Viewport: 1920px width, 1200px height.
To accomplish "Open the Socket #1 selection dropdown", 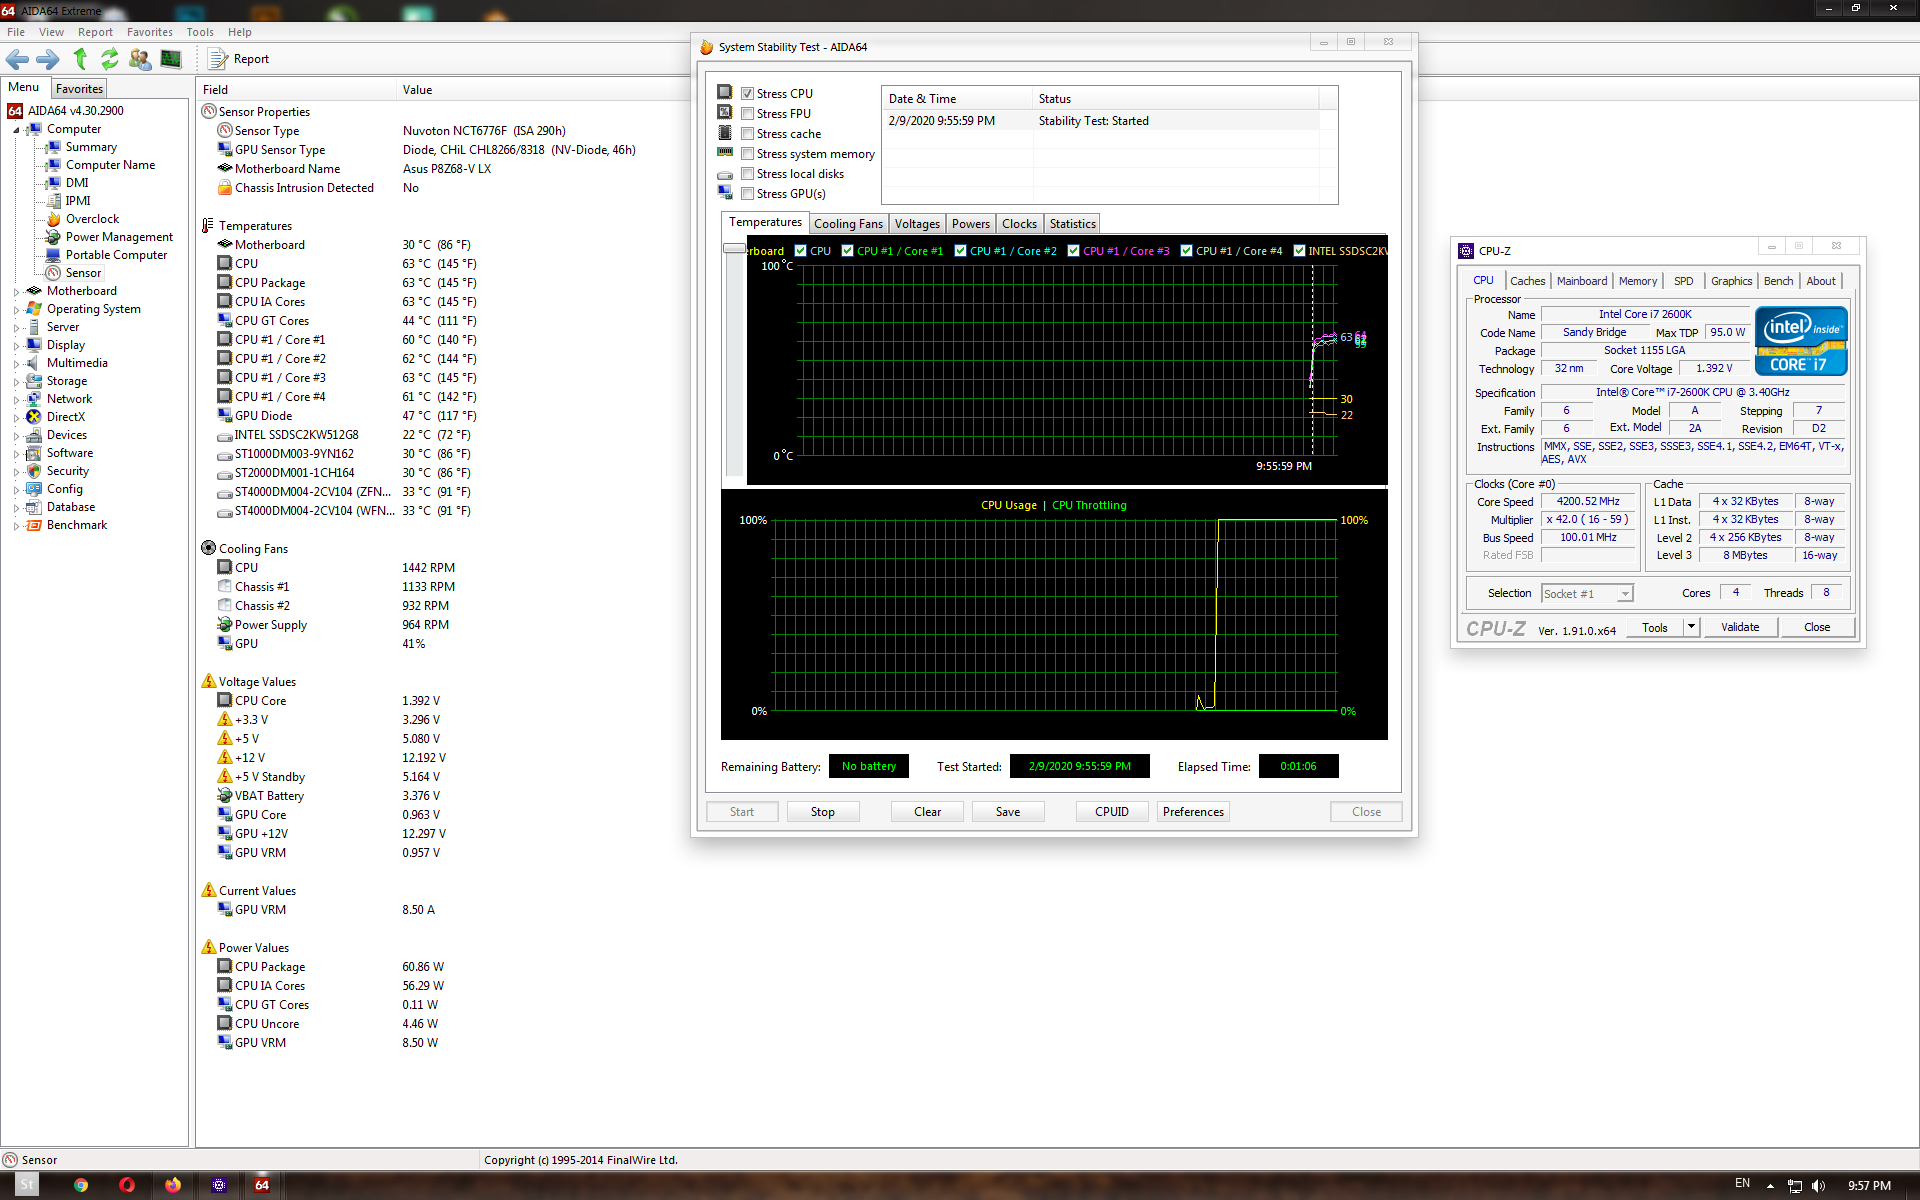I will (1625, 594).
